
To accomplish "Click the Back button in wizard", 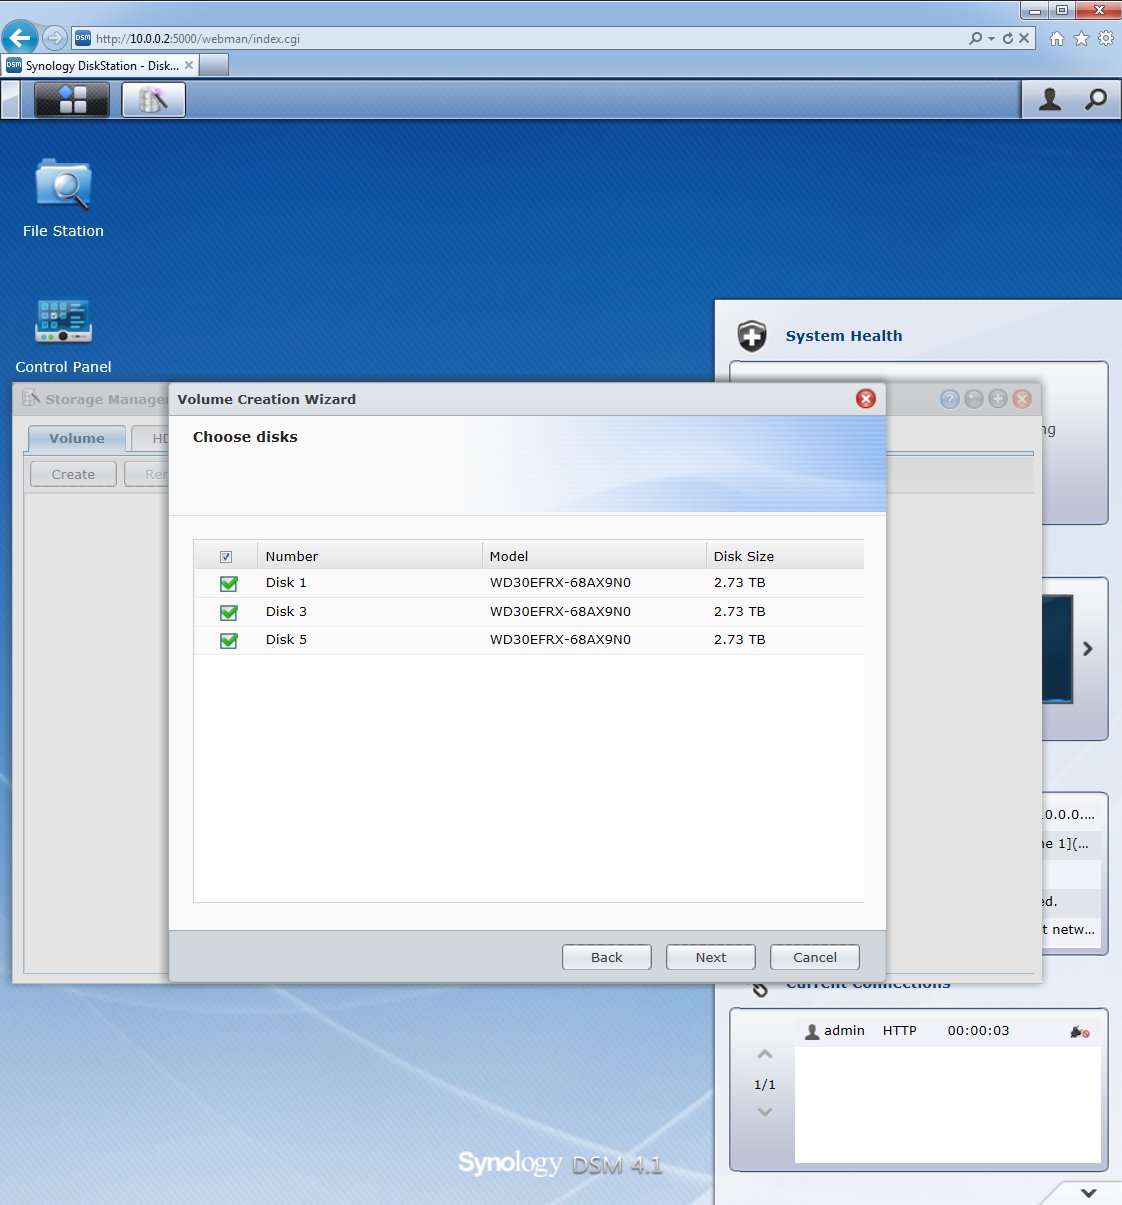I will pyautogui.click(x=606, y=957).
